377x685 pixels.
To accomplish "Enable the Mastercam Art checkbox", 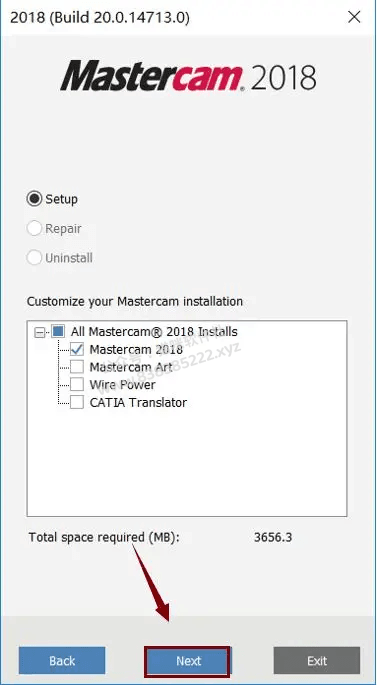I will click(77, 367).
